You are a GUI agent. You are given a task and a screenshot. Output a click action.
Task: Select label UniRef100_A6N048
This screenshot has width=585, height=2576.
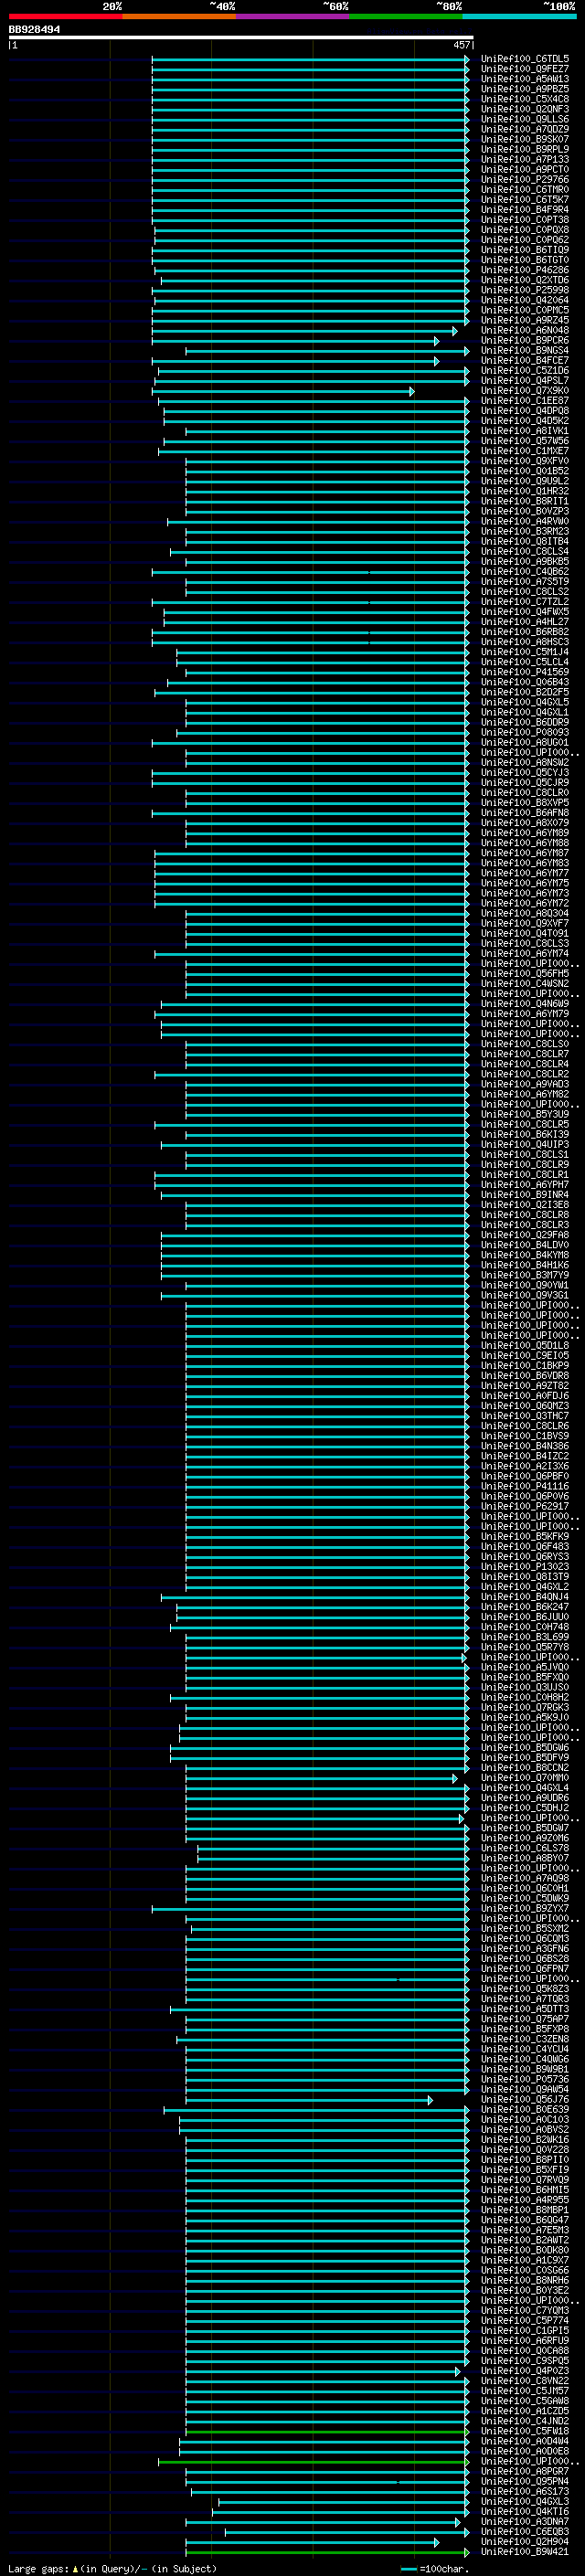click(x=524, y=330)
